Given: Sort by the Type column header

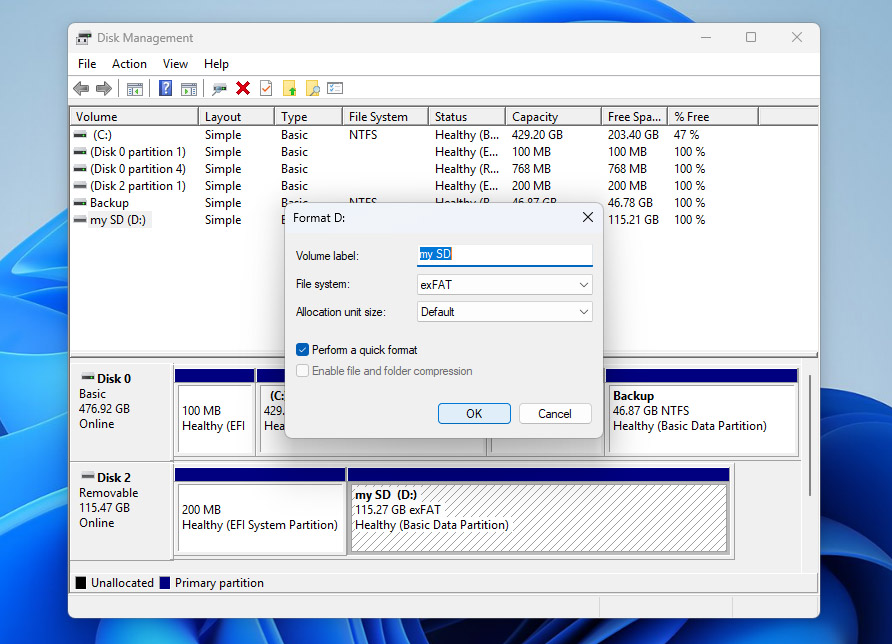Looking at the screenshot, I should [309, 117].
